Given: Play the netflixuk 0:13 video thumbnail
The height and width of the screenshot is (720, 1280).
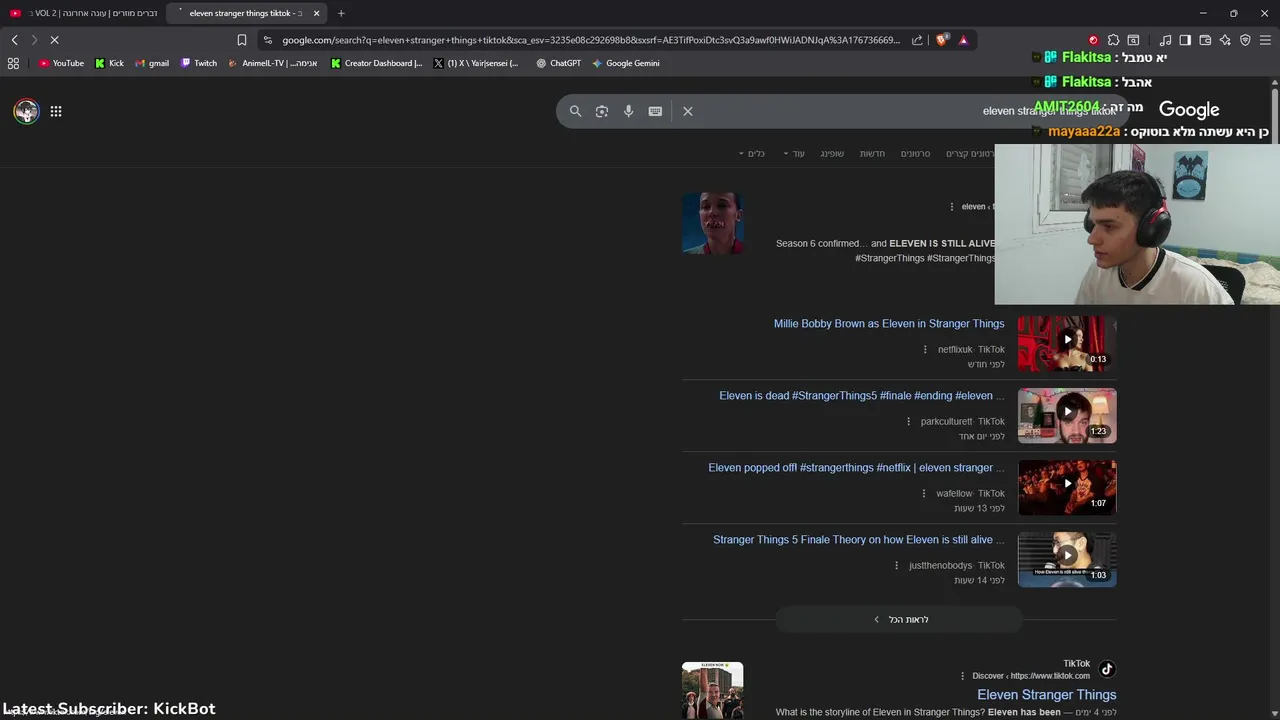Looking at the screenshot, I should click(1067, 343).
